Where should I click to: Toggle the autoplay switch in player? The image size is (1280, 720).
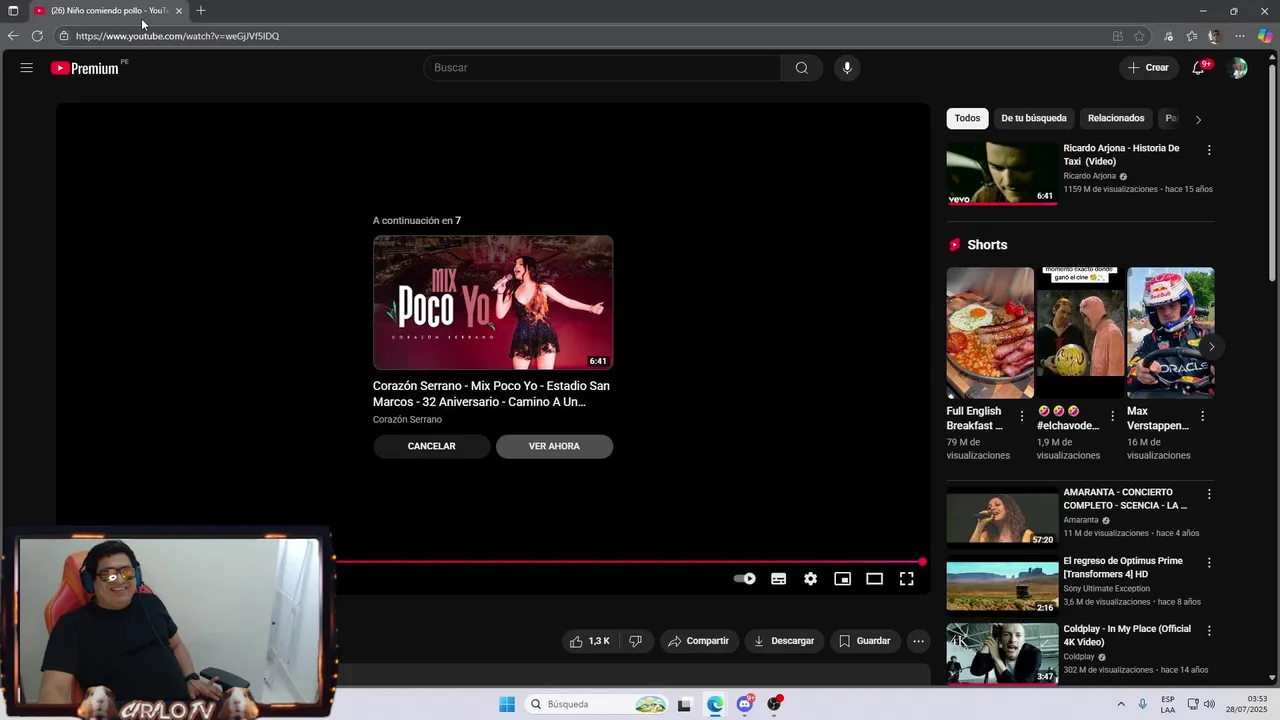click(x=745, y=579)
